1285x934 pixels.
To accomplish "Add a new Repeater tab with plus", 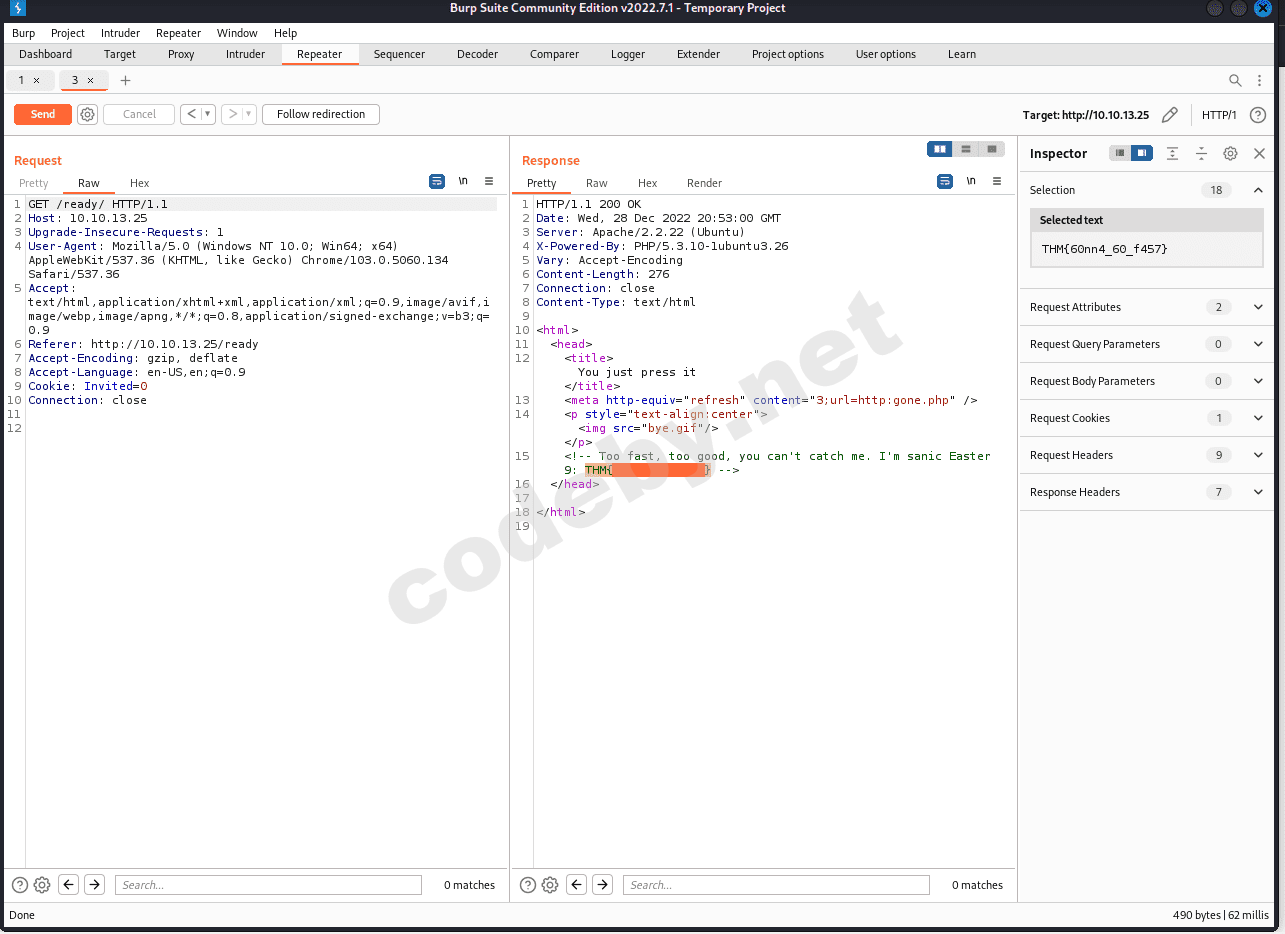I will [x=125, y=80].
